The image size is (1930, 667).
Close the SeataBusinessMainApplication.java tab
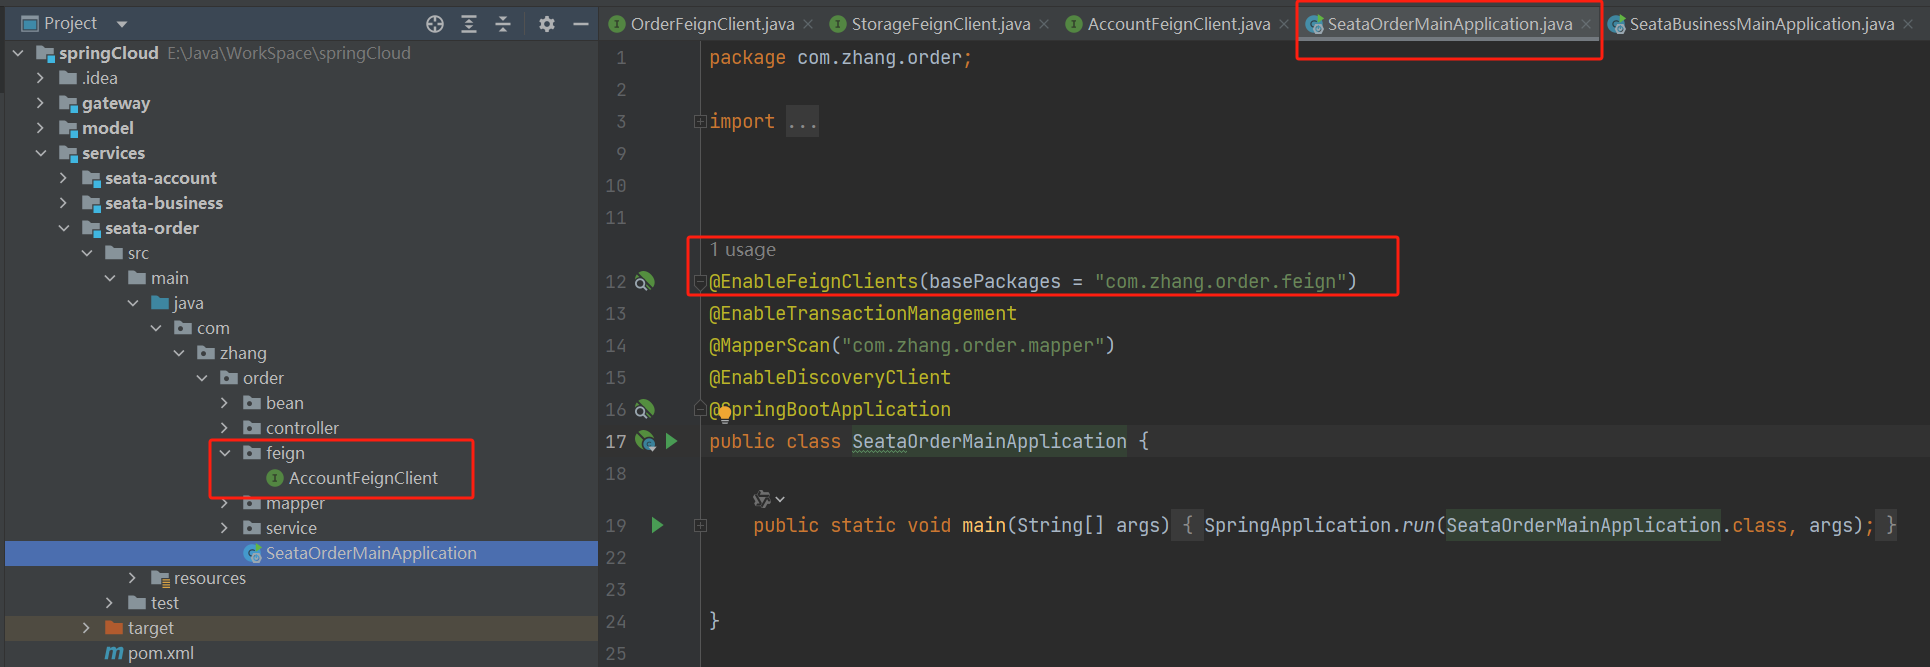click(1908, 24)
